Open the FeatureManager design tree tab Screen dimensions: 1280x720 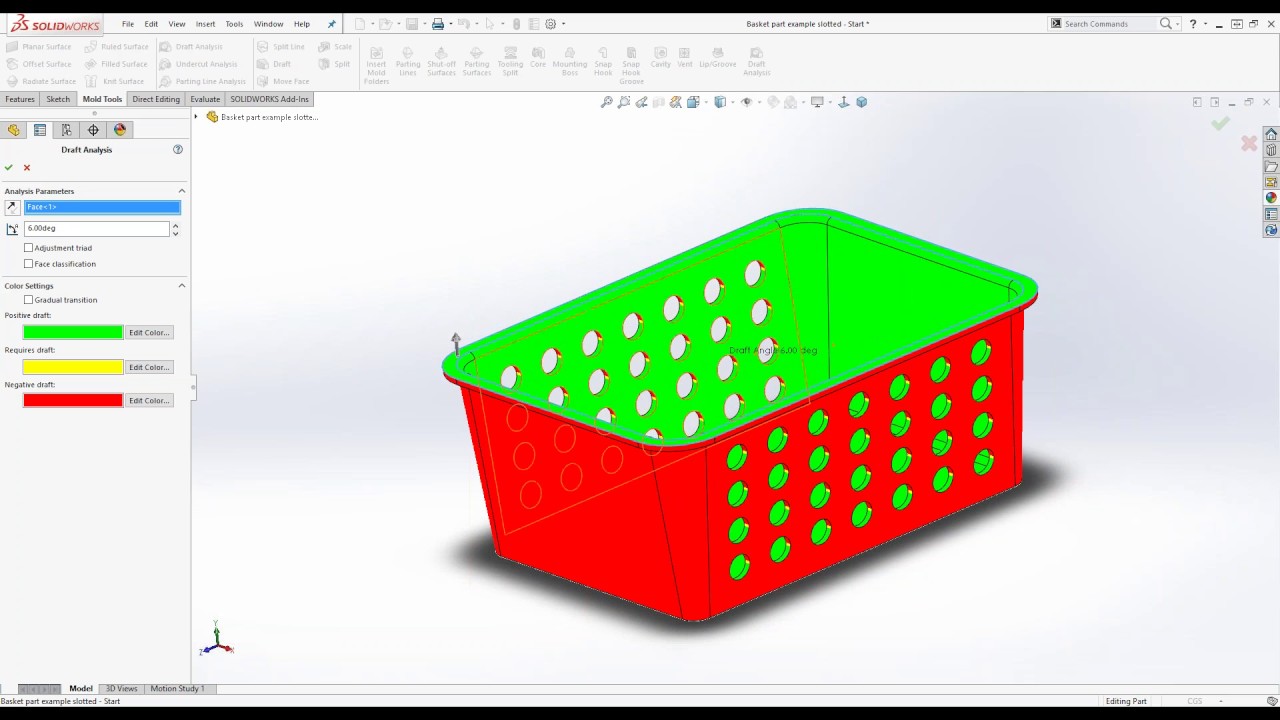[x=13, y=130]
